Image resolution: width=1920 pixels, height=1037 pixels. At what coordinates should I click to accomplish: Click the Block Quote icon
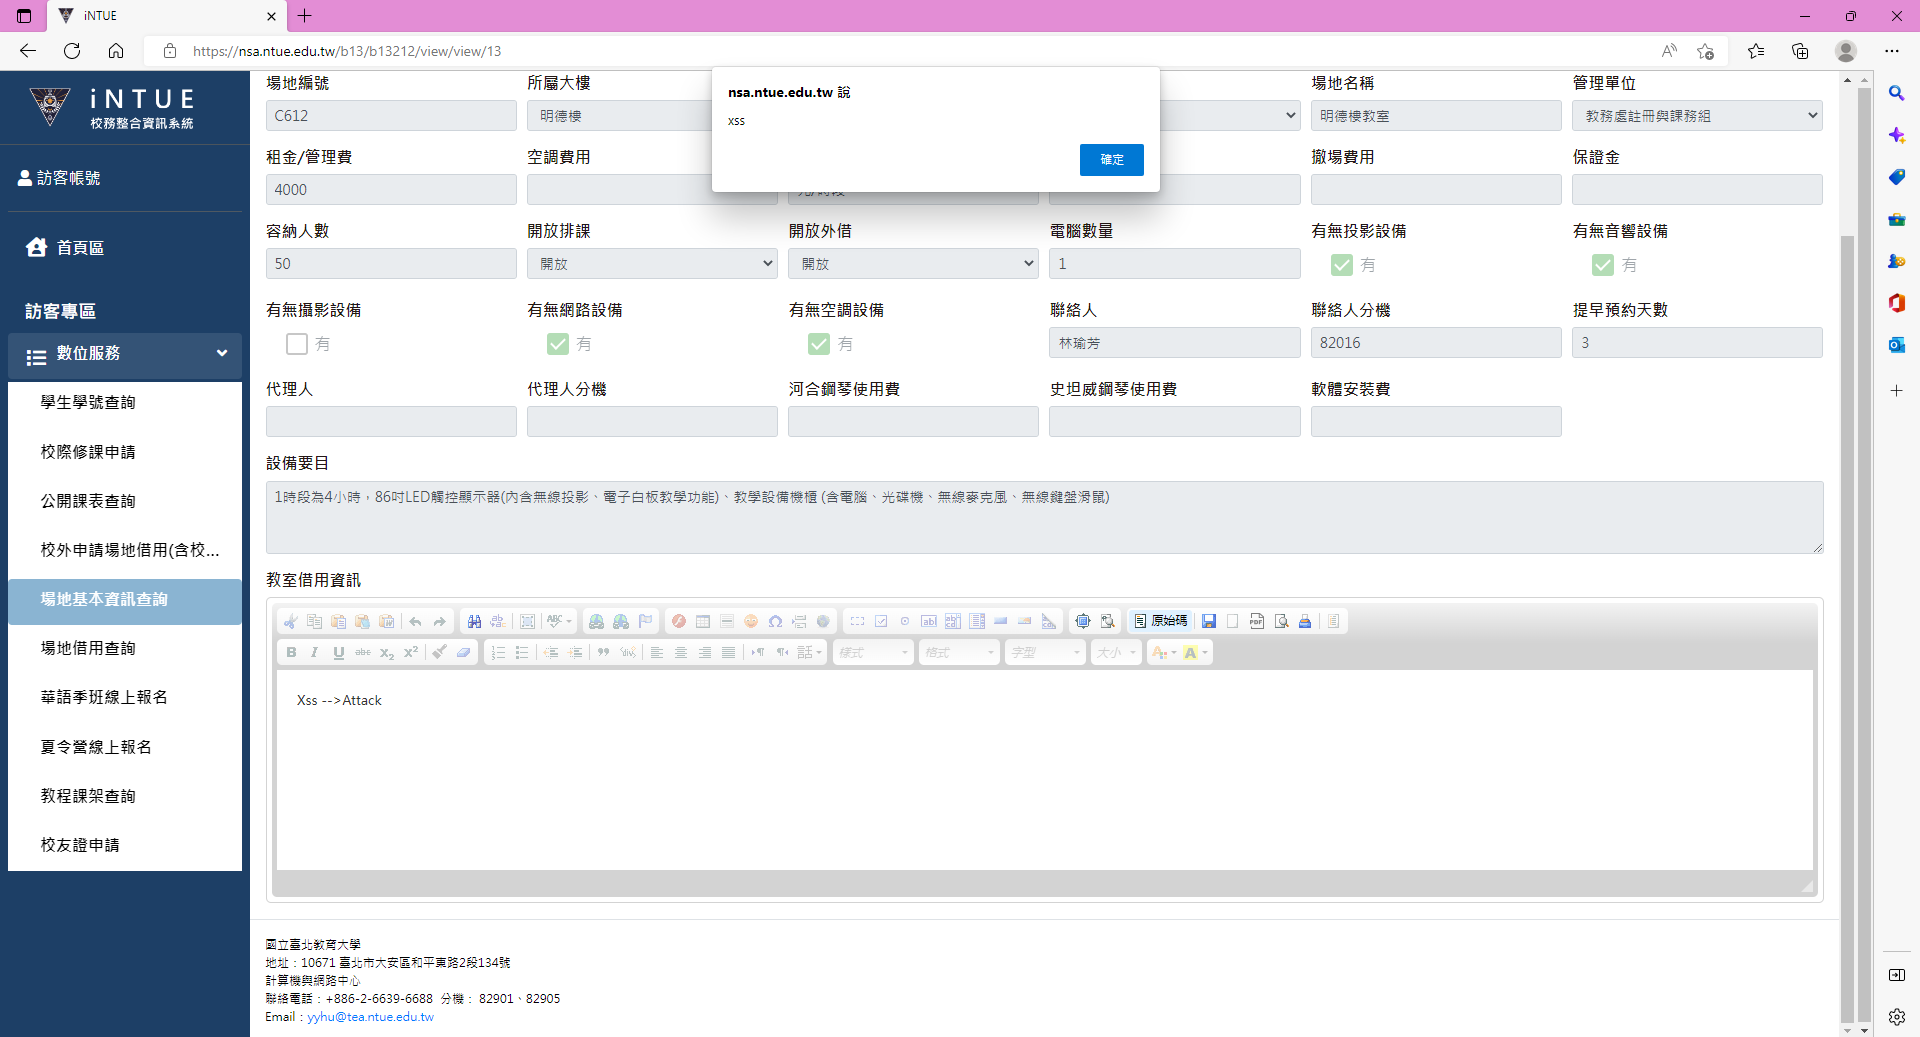[604, 652]
